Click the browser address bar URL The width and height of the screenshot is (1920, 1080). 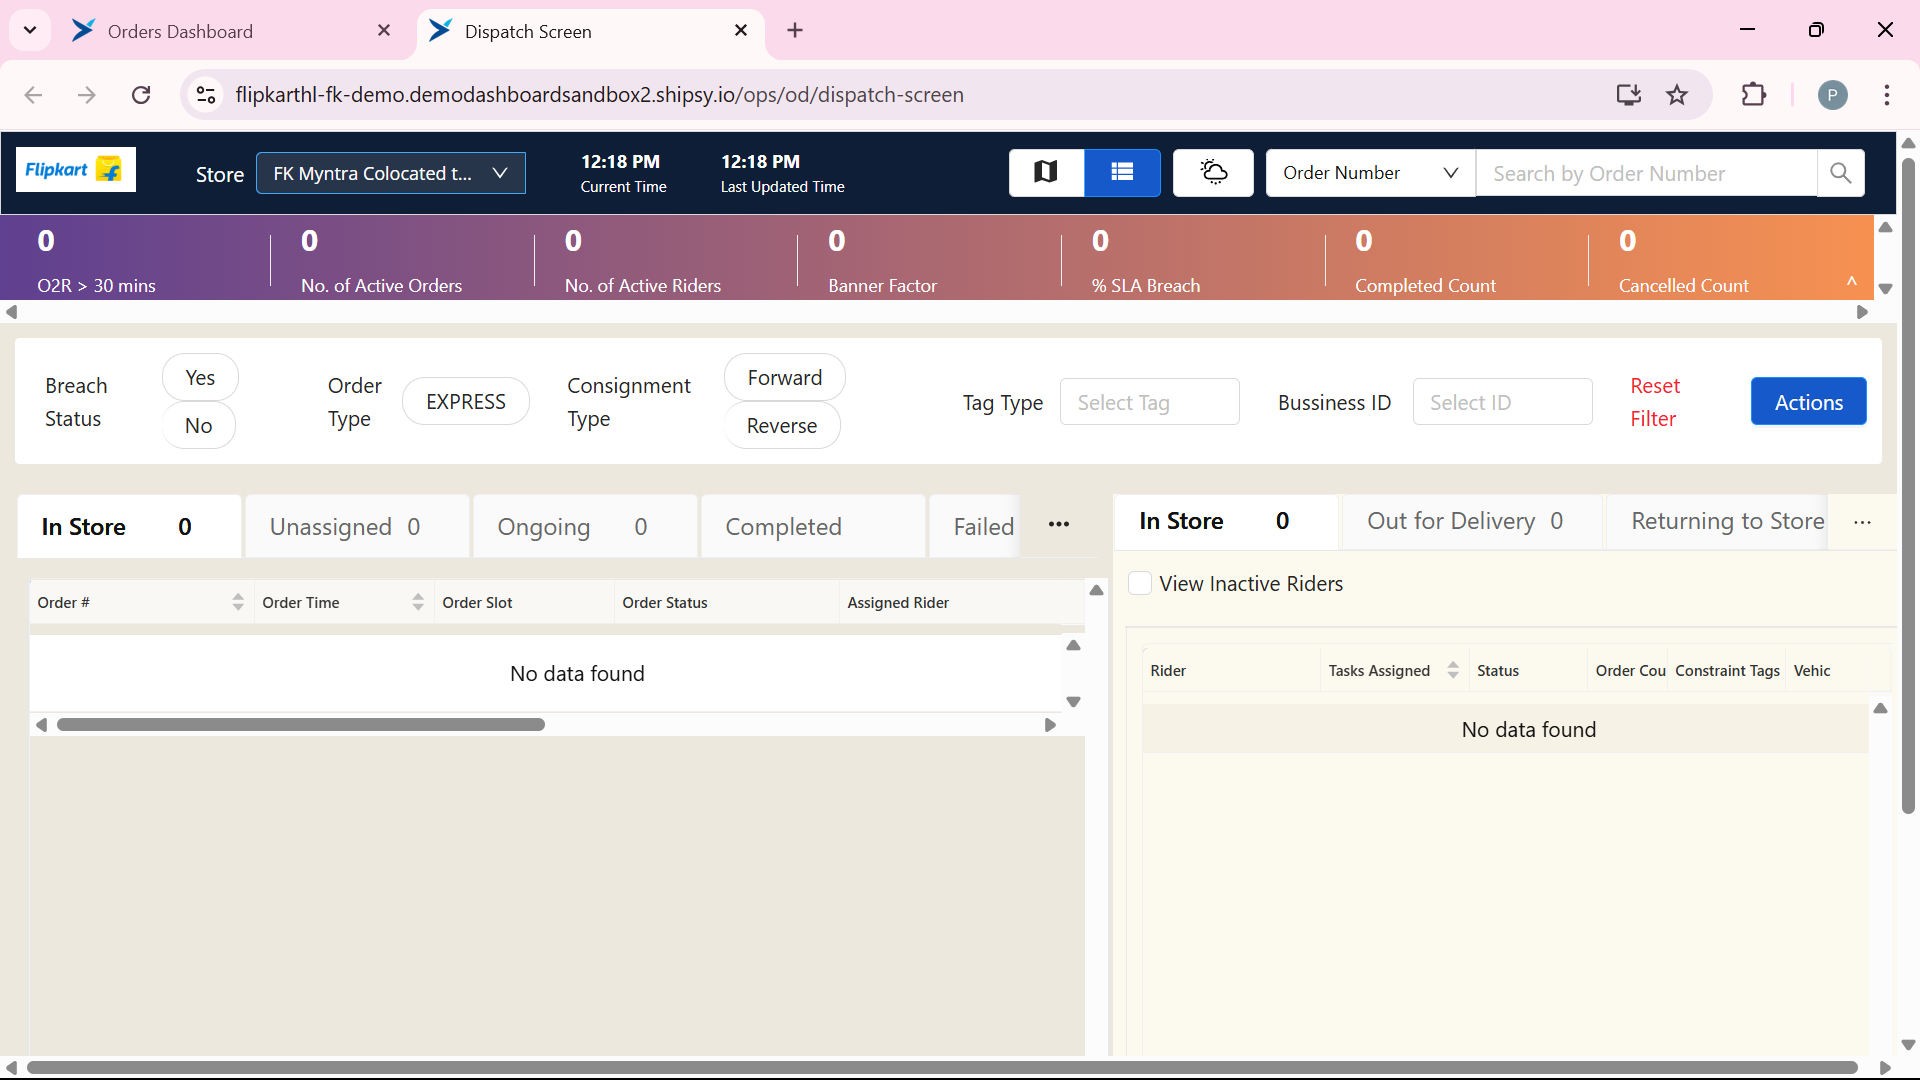pos(599,95)
